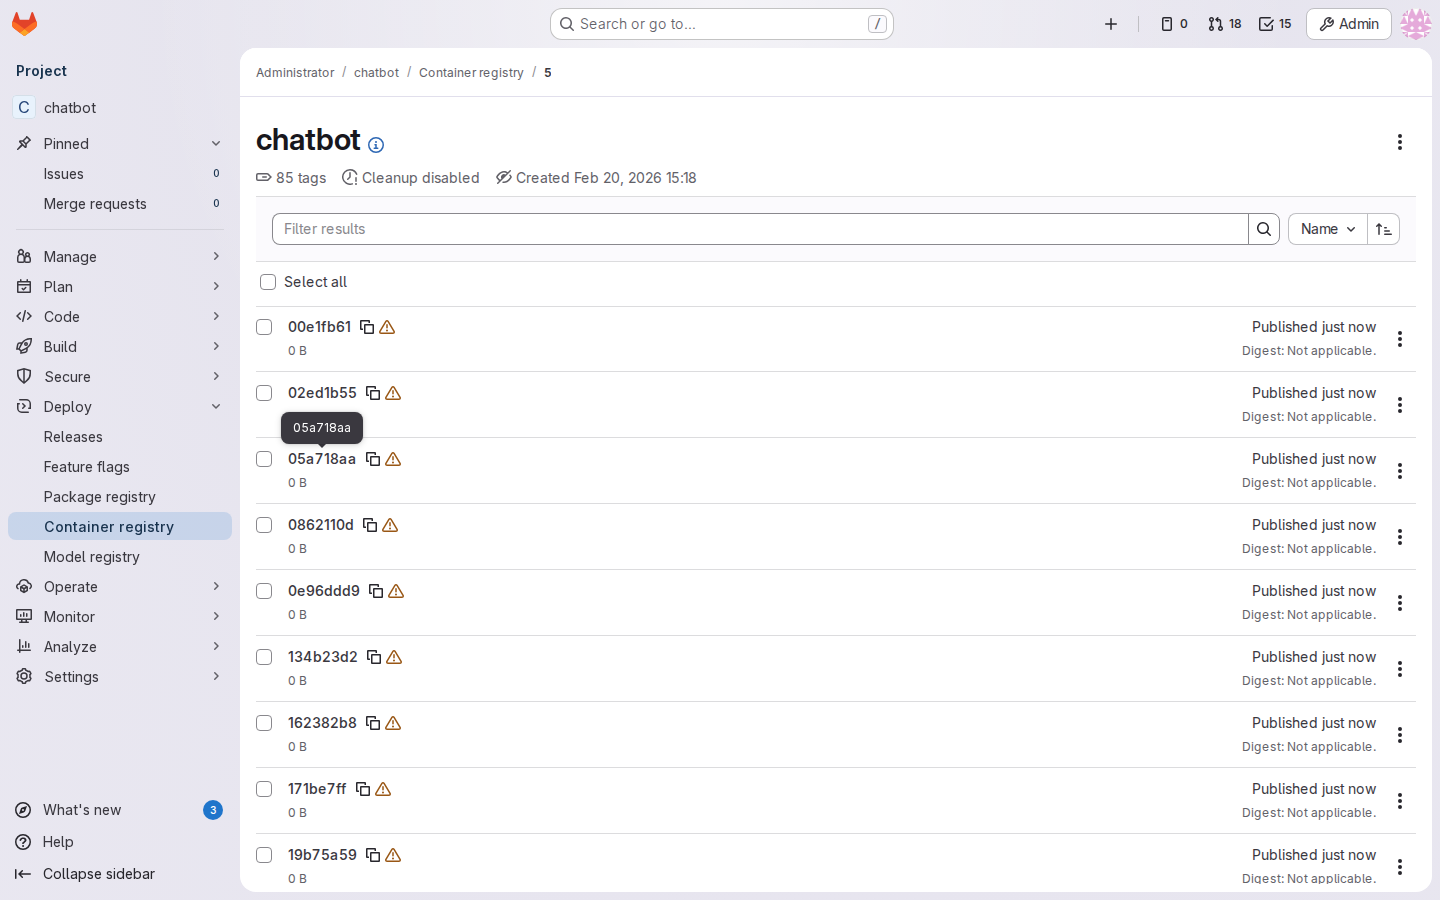Screen dimensions: 1440x900
Task: Select the 02ed1b55 tag checkbox
Action: [264, 393]
